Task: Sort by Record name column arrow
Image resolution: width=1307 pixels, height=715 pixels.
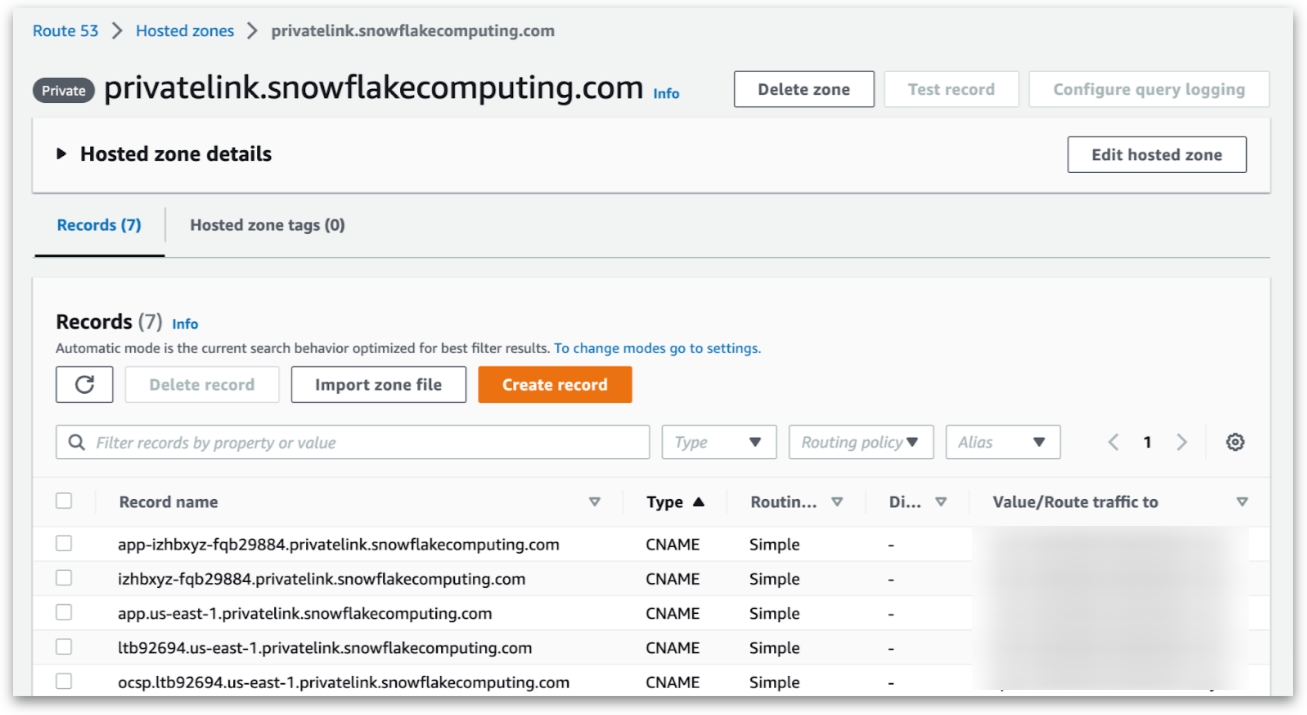Action: [595, 502]
